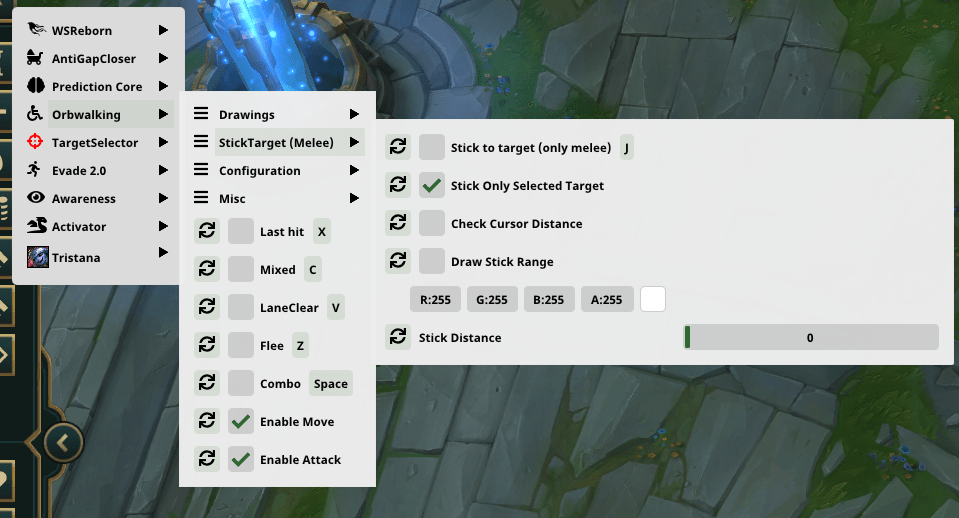Reset Stick to target with its refresh icon
Image resolution: width=959 pixels, height=518 pixels.
click(398, 147)
